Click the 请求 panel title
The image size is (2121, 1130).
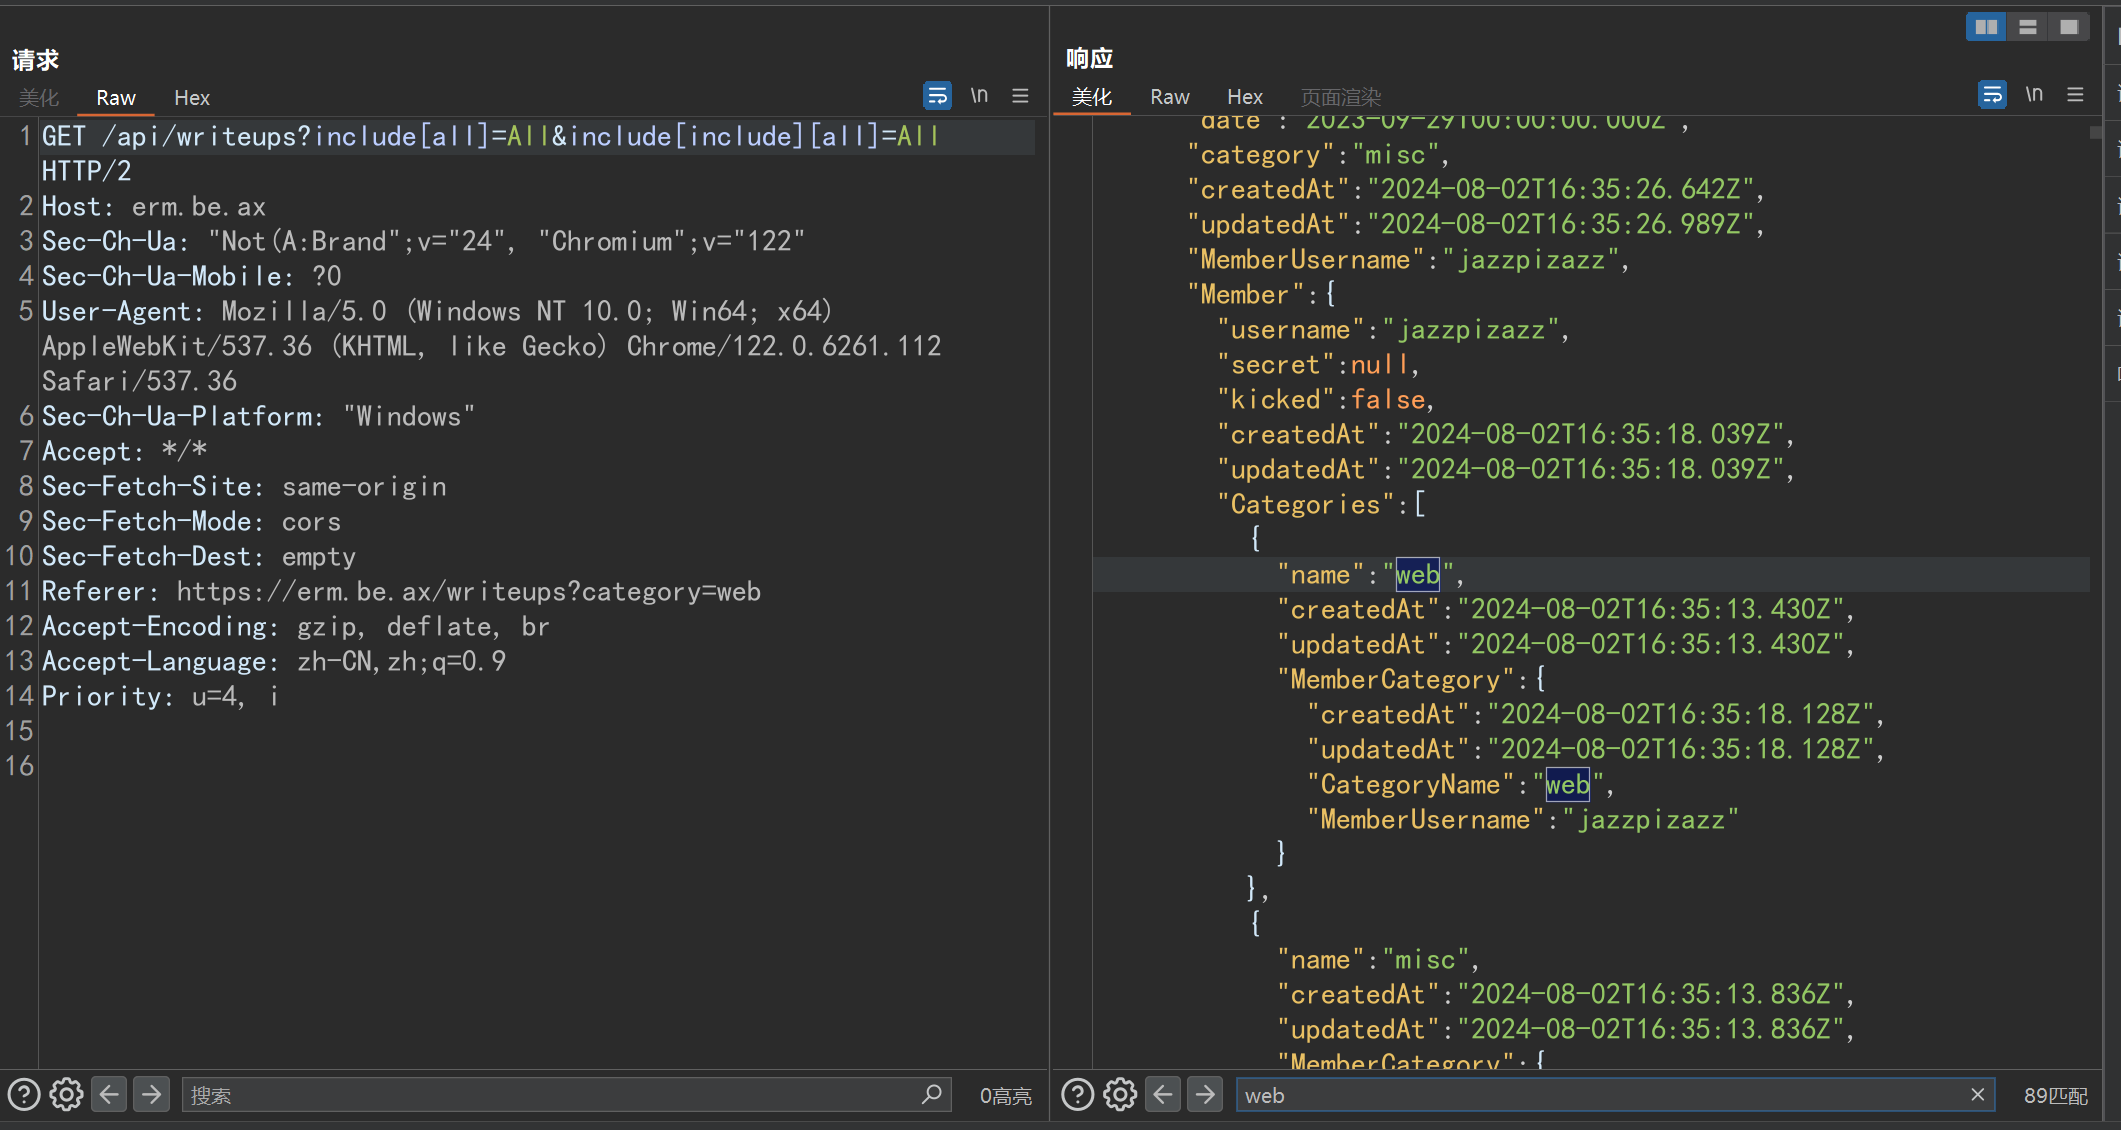36,60
